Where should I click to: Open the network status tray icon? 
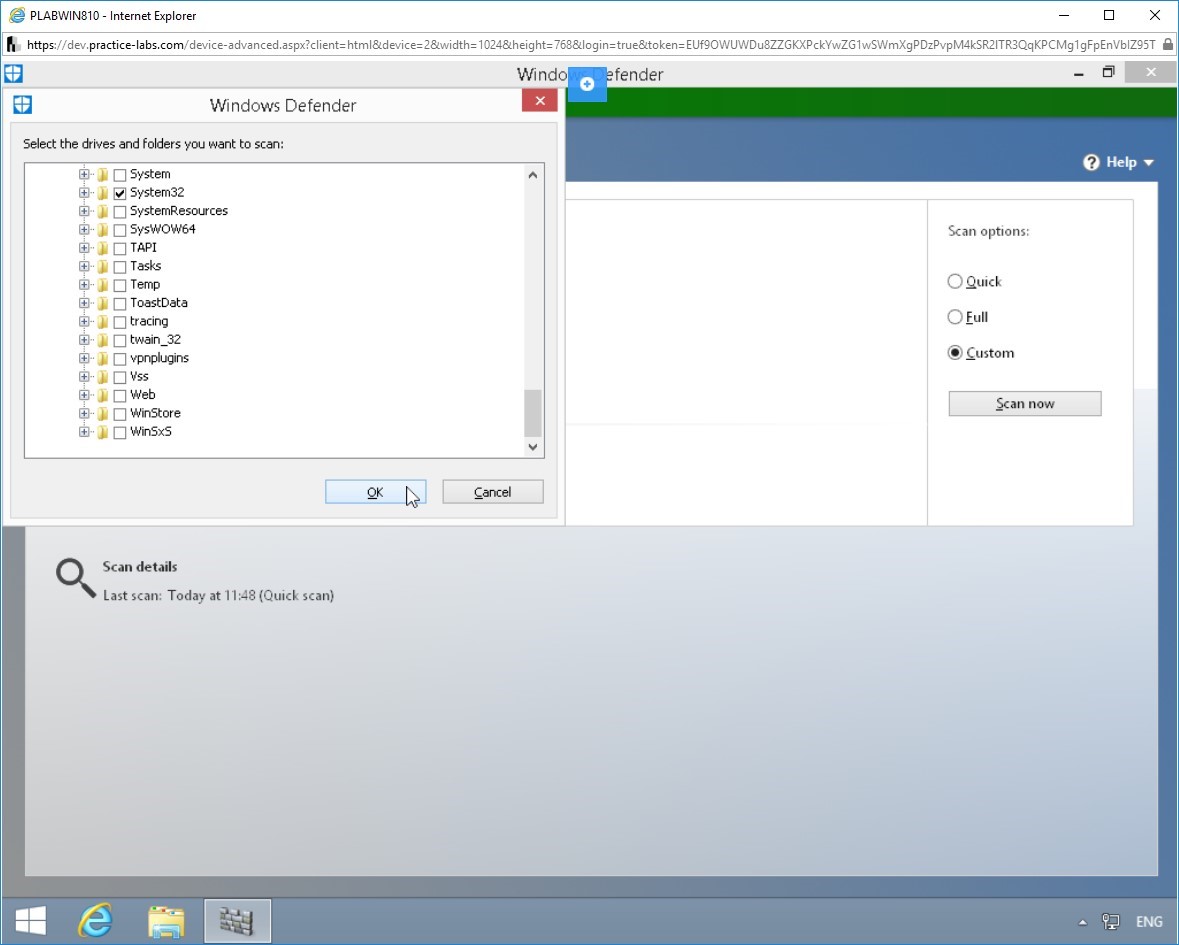point(1111,922)
